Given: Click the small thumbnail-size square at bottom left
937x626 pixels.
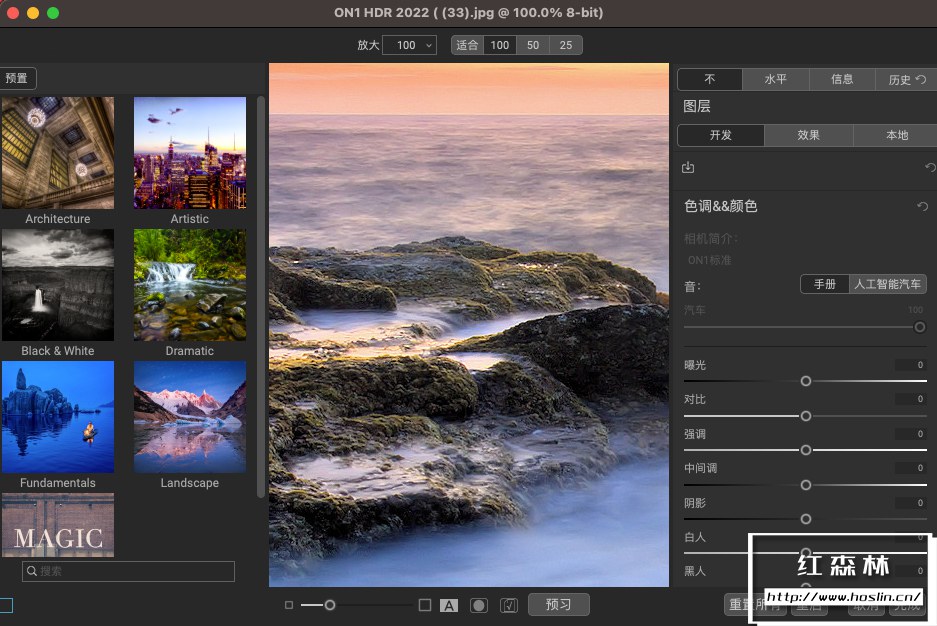Looking at the screenshot, I should click(289, 604).
